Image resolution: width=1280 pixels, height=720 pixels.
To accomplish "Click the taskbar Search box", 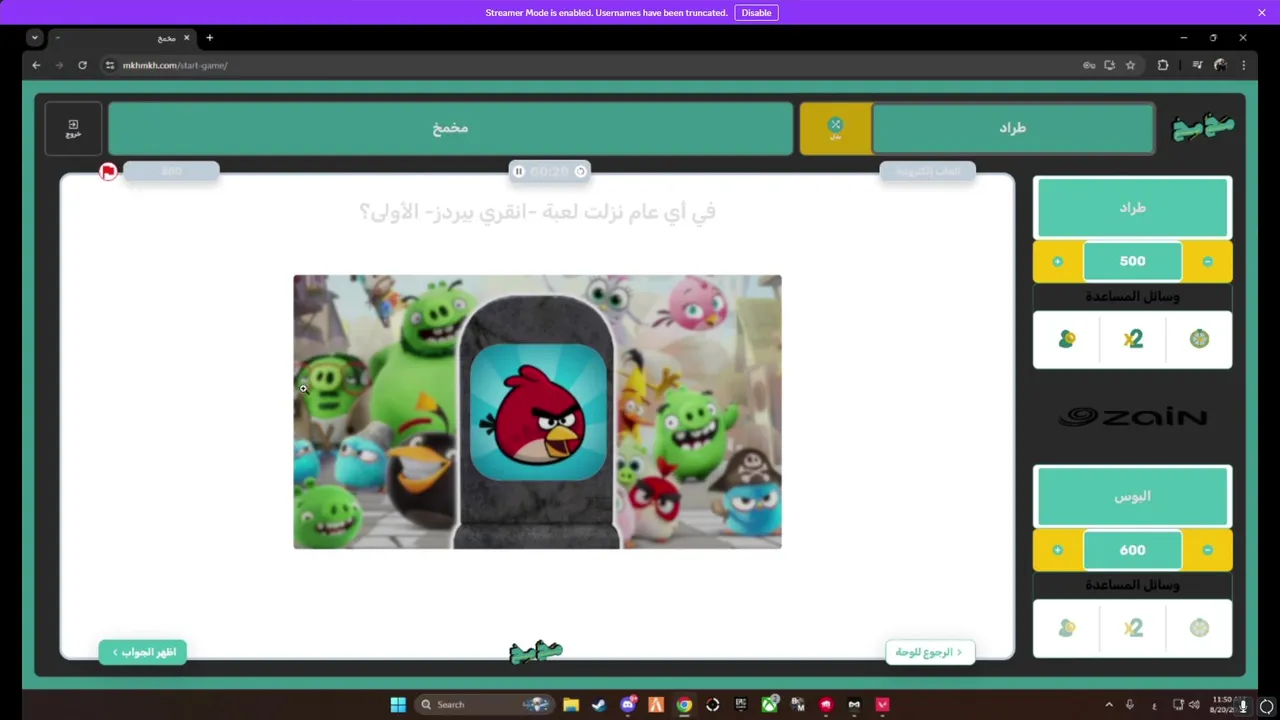I will pos(485,704).
